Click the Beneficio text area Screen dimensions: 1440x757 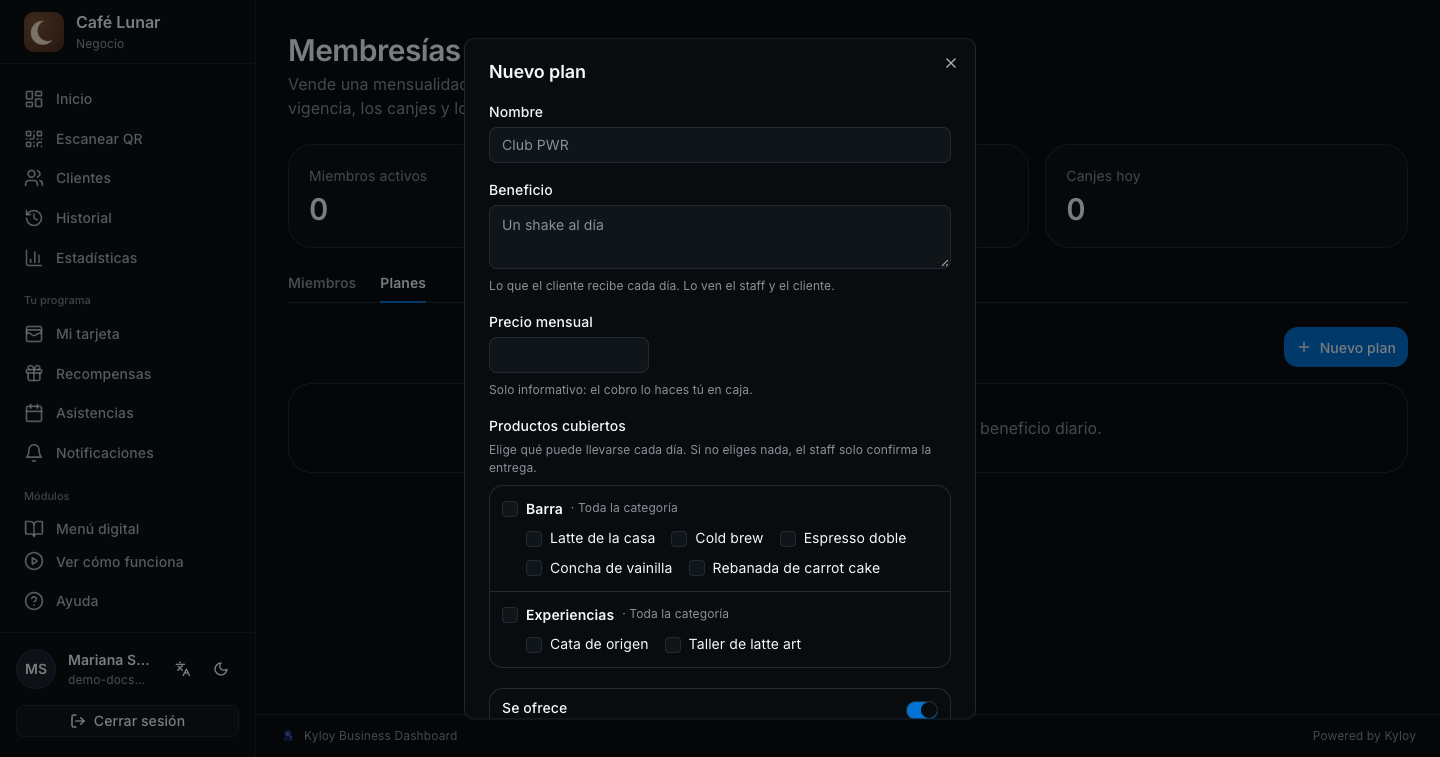point(720,237)
